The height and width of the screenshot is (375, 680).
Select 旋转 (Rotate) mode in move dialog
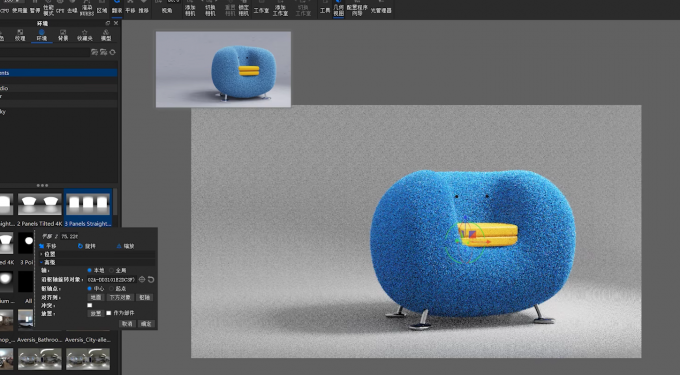coord(86,246)
